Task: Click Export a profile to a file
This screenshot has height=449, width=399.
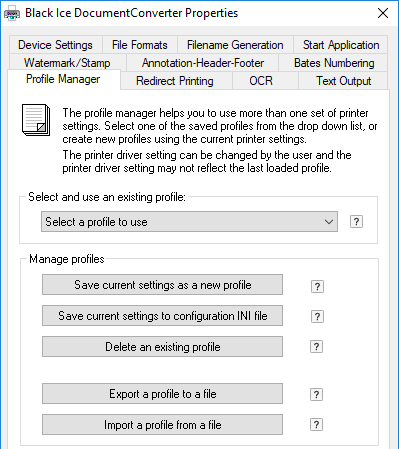Action: 162,394
